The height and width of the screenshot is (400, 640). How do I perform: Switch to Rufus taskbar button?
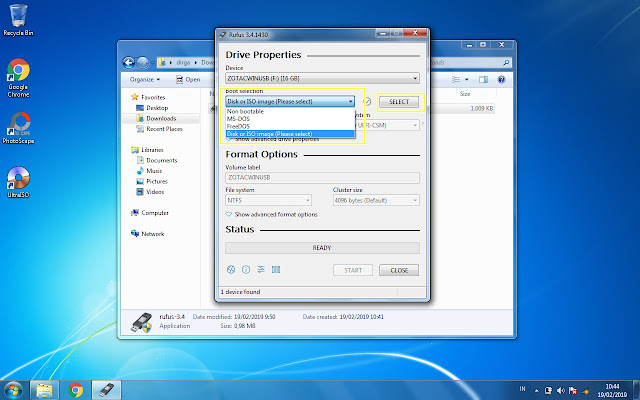(107, 391)
